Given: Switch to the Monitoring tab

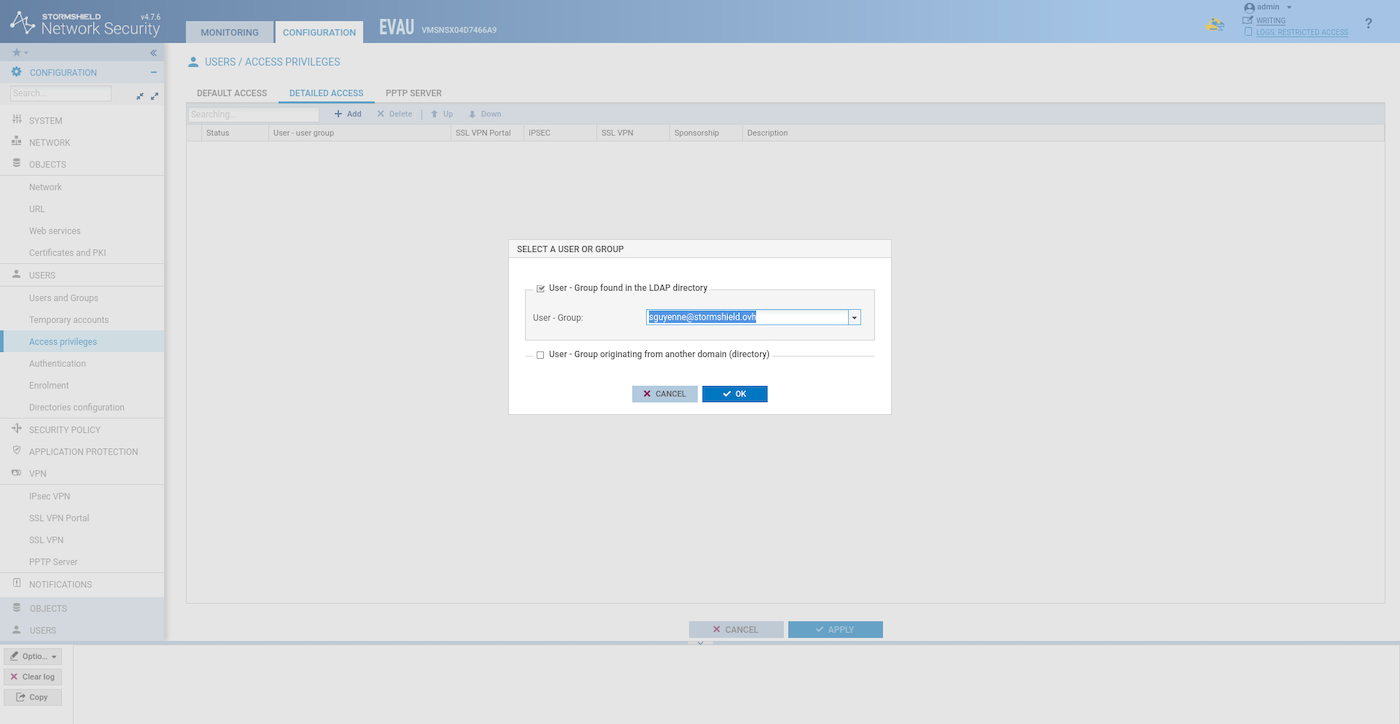Looking at the screenshot, I should [x=229, y=32].
